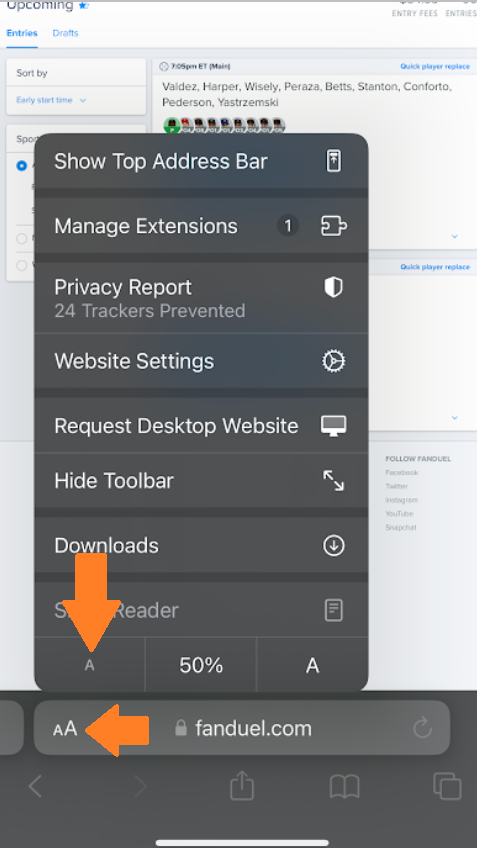
Task: Open Website Settings from the menu
Action: pyautogui.click(x=201, y=361)
